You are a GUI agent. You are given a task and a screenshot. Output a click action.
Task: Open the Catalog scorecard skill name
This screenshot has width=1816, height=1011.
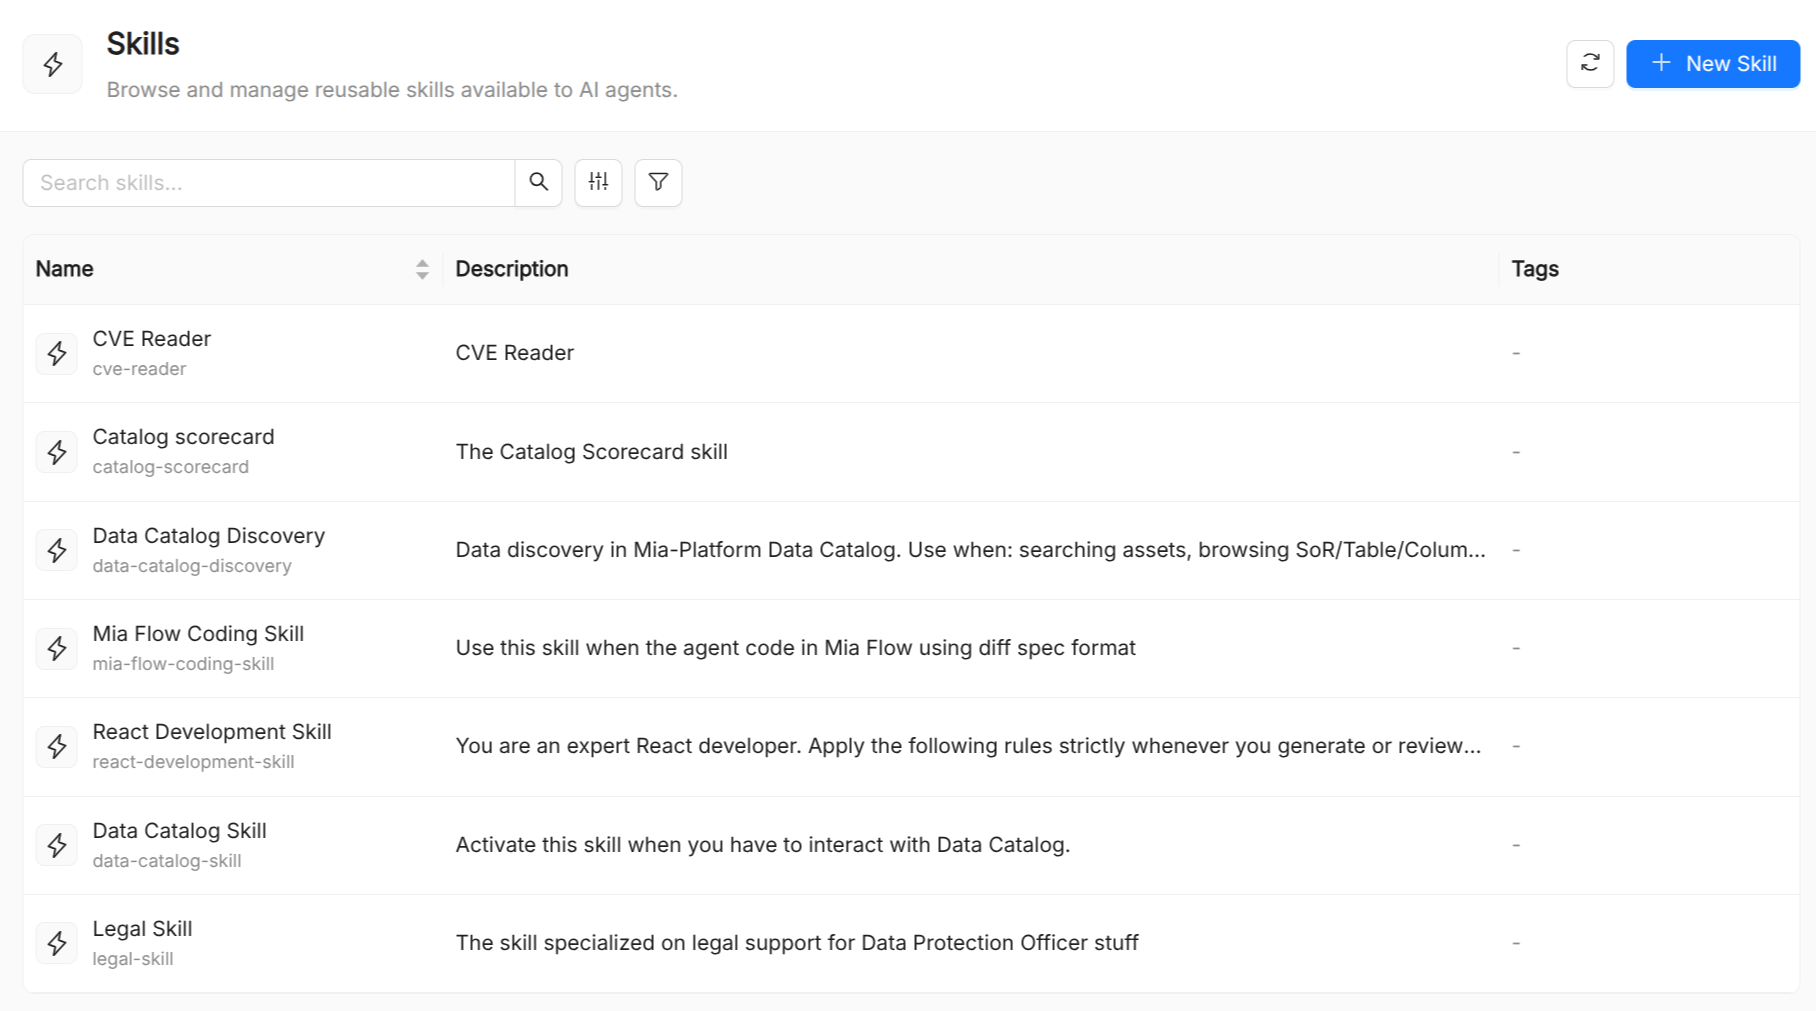(184, 437)
